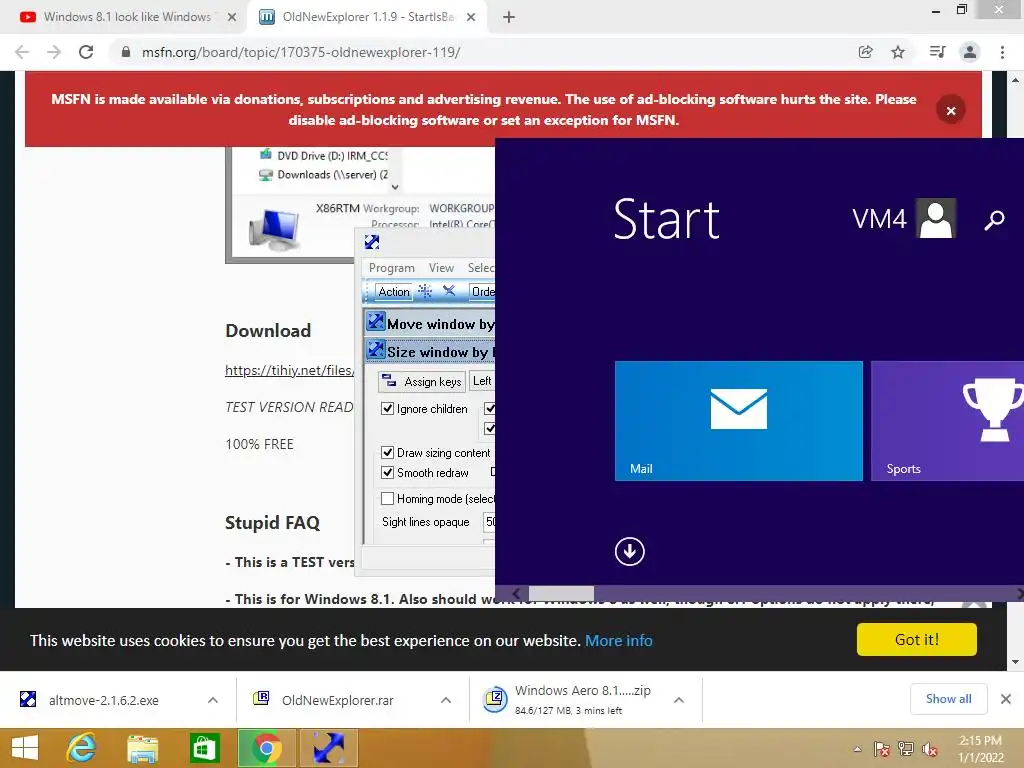Click the down arrow for all apps
The width and height of the screenshot is (1024, 768).
(x=630, y=551)
